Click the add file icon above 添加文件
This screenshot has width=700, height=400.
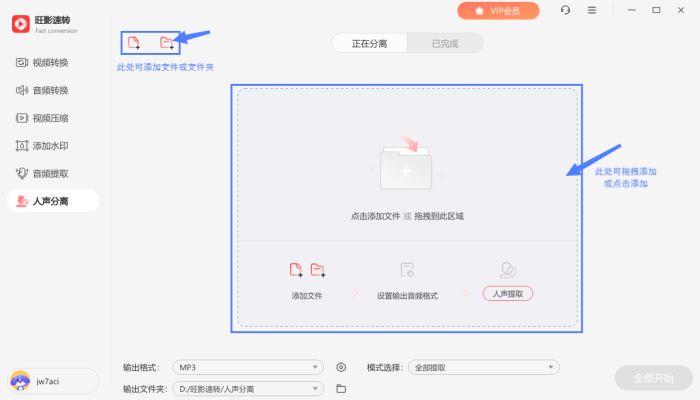pos(296,270)
